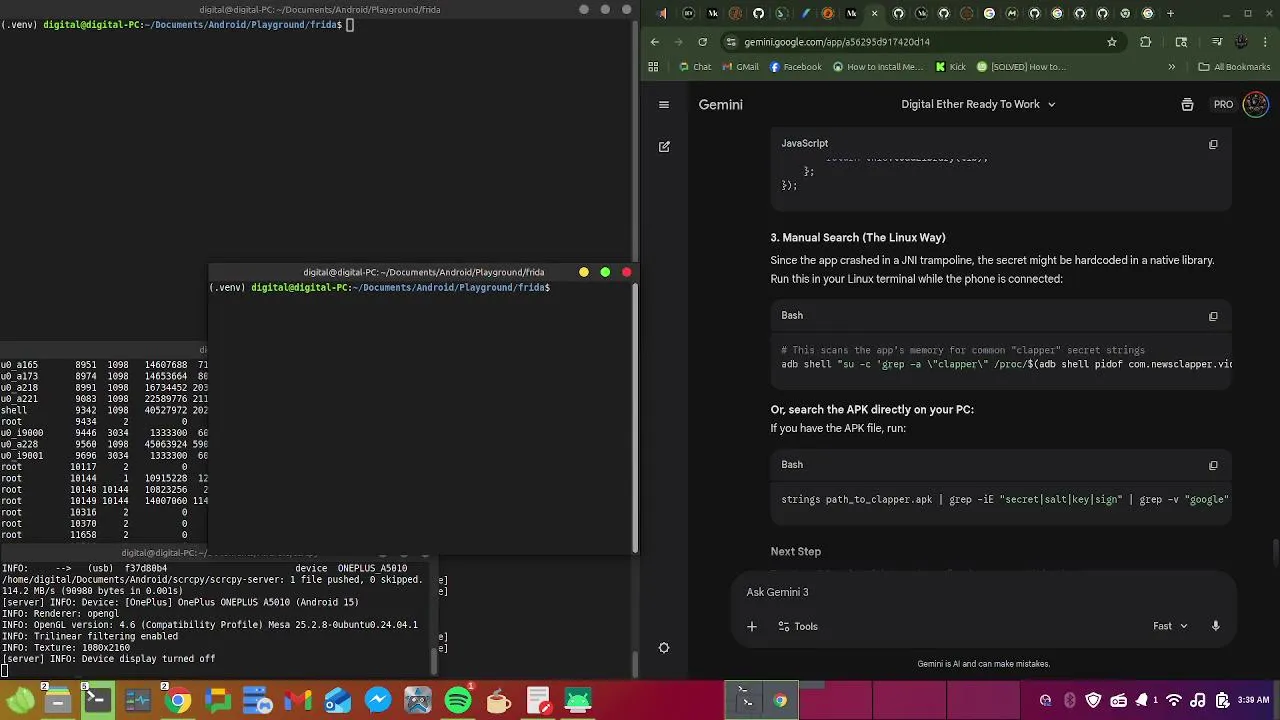1280x720 pixels.
Task: Click the scrcpy terminal scrollbar
Action: [x=434, y=660]
